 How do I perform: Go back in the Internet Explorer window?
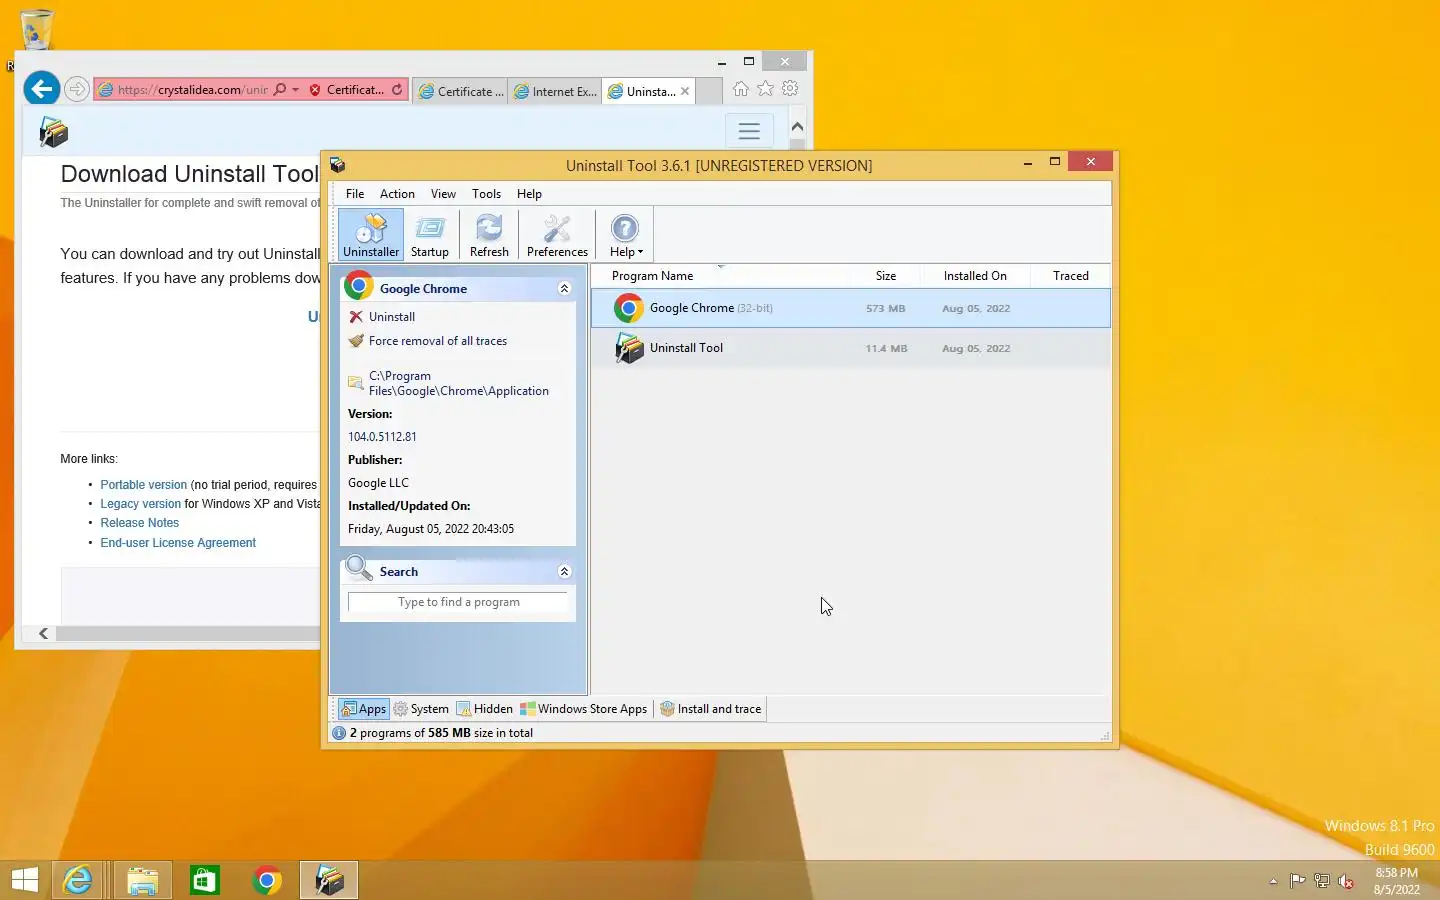(42, 89)
